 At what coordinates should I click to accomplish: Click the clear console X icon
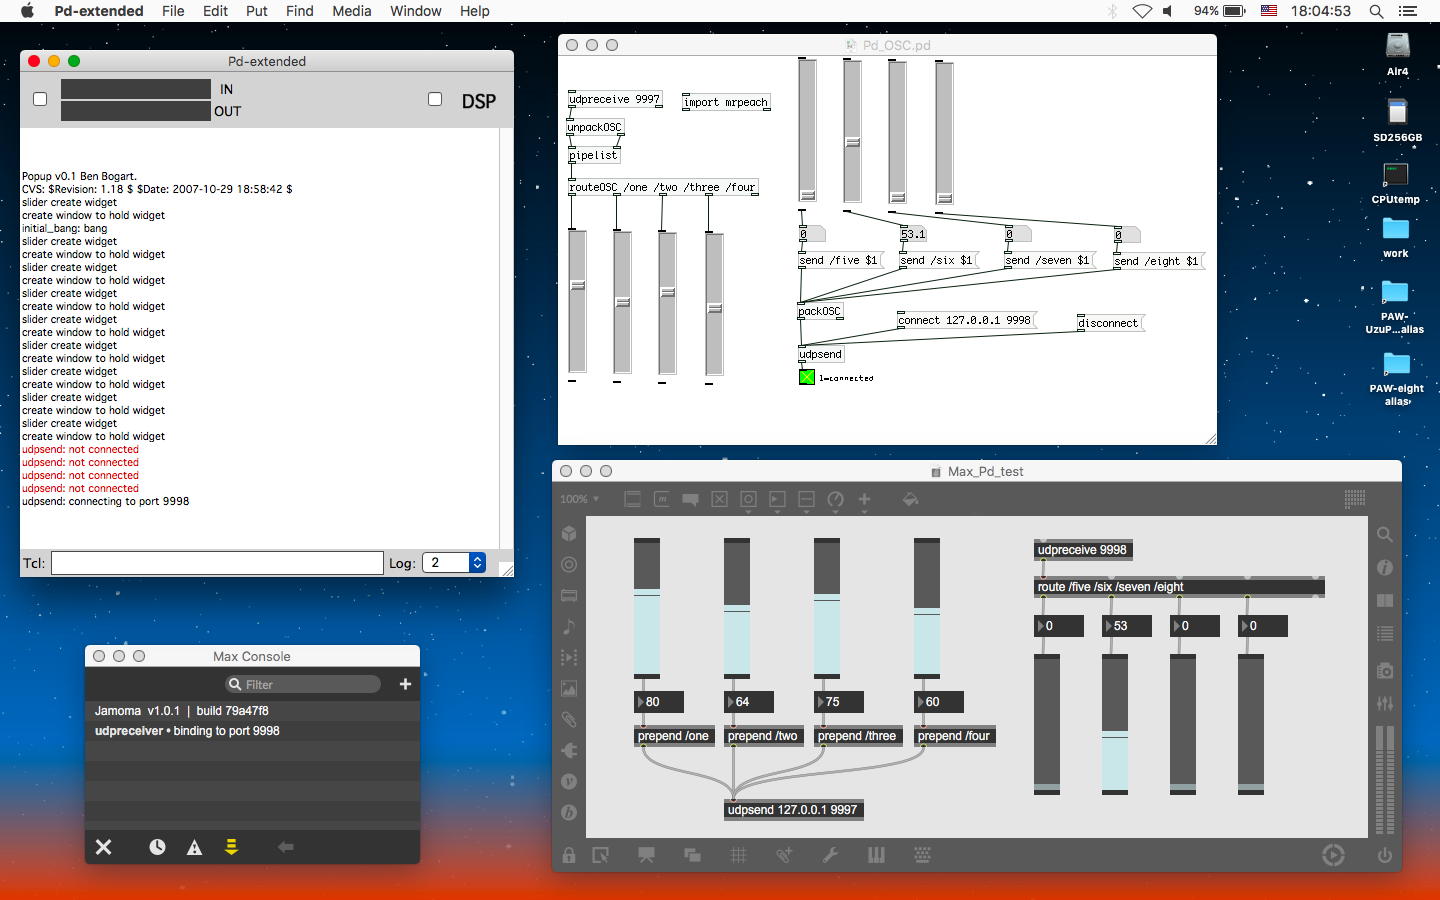pyautogui.click(x=103, y=847)
